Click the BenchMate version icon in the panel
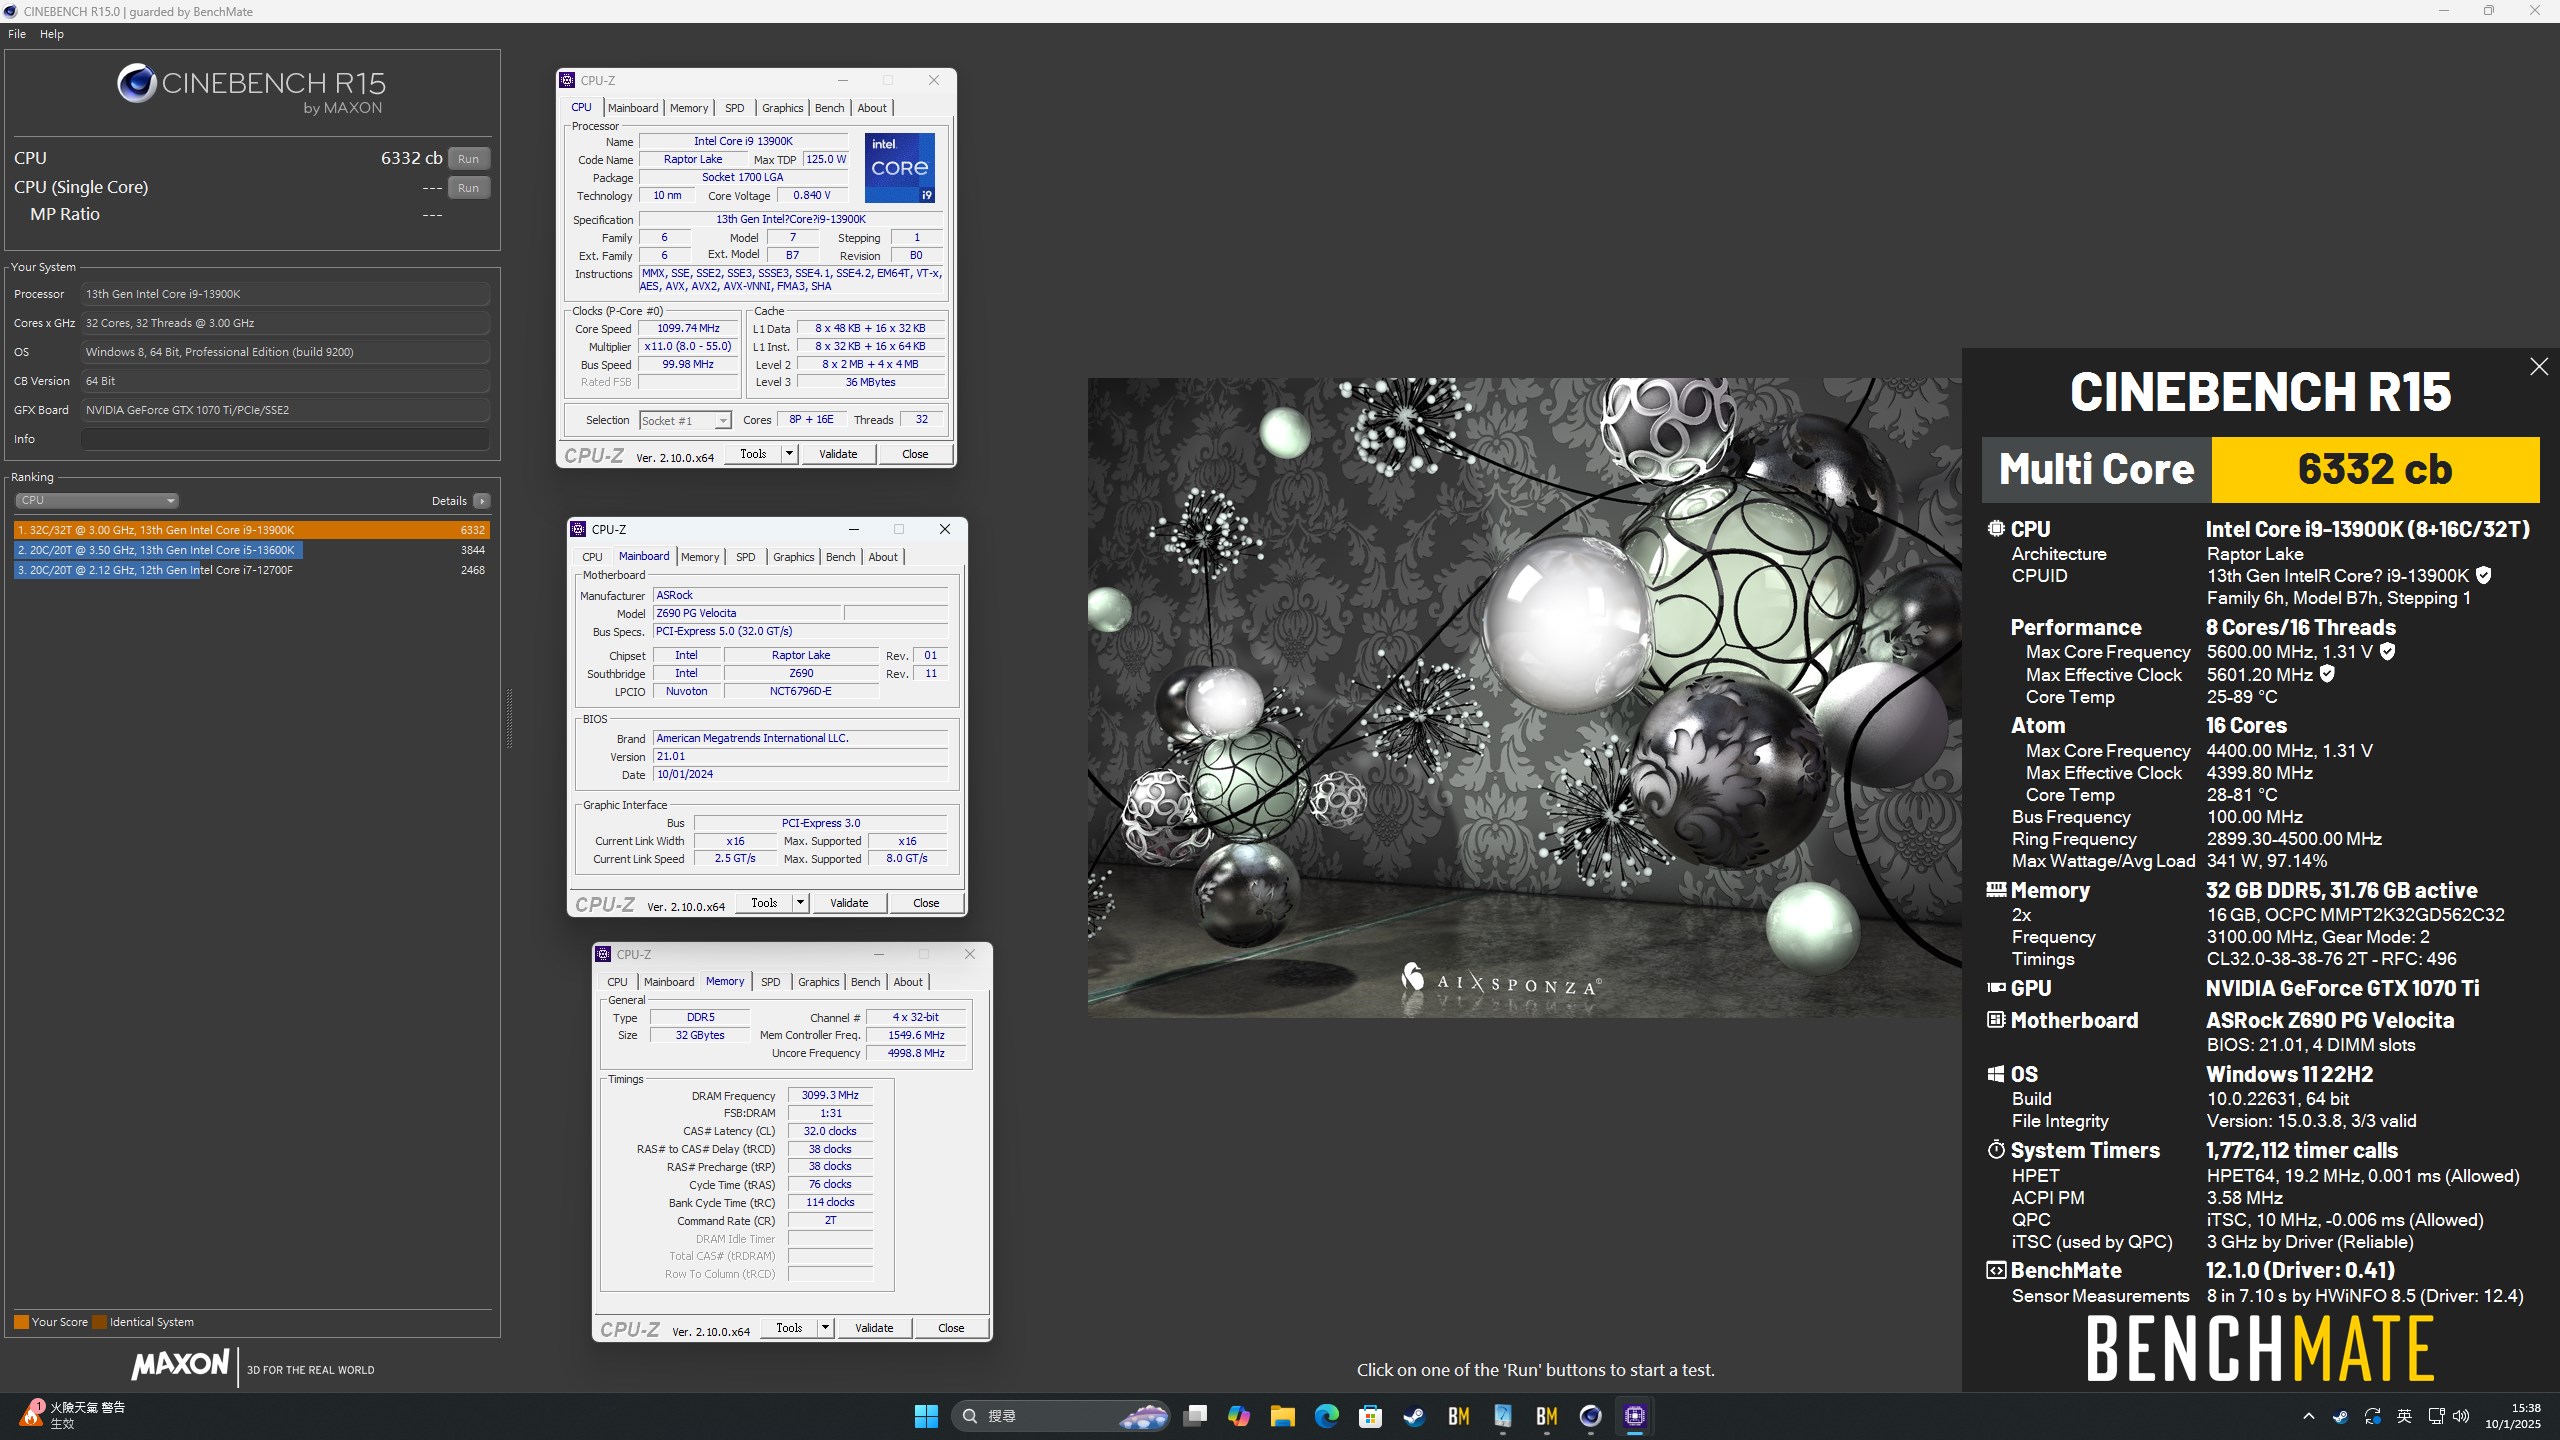The width and height of the screenshot is (2560, 1440). point(1995,1270)
